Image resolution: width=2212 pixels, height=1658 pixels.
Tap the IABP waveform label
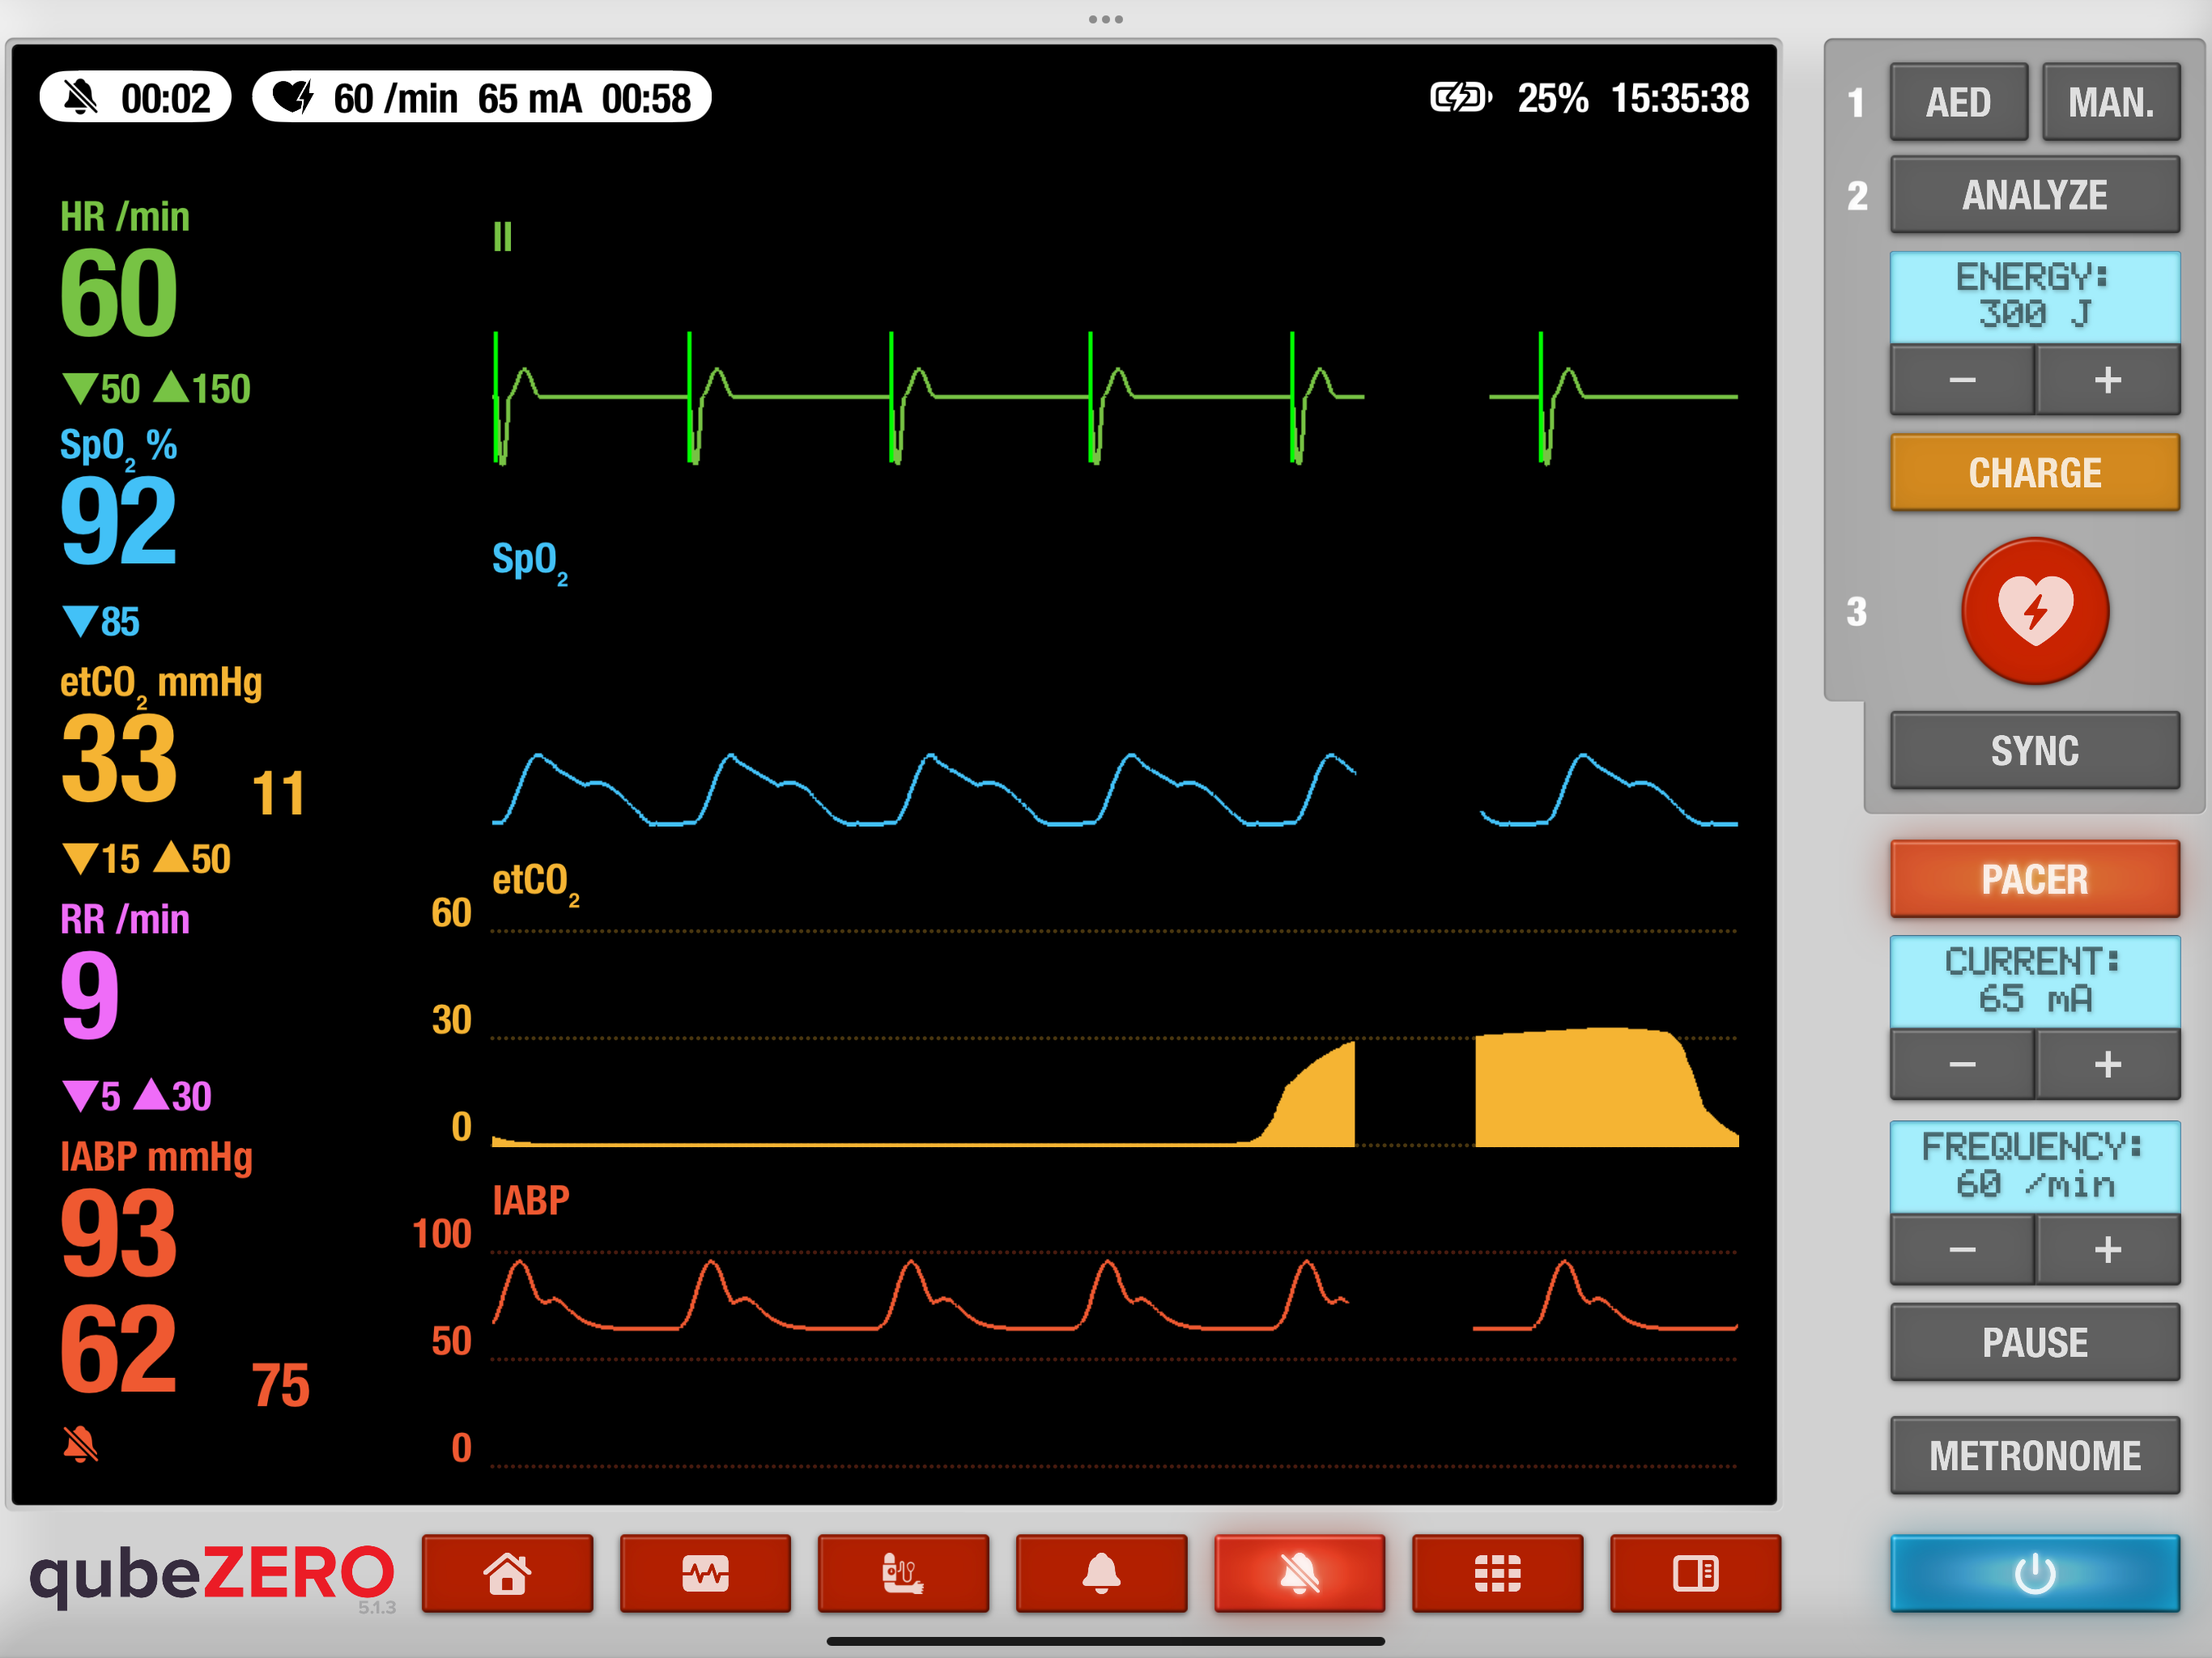point(530,1200)
